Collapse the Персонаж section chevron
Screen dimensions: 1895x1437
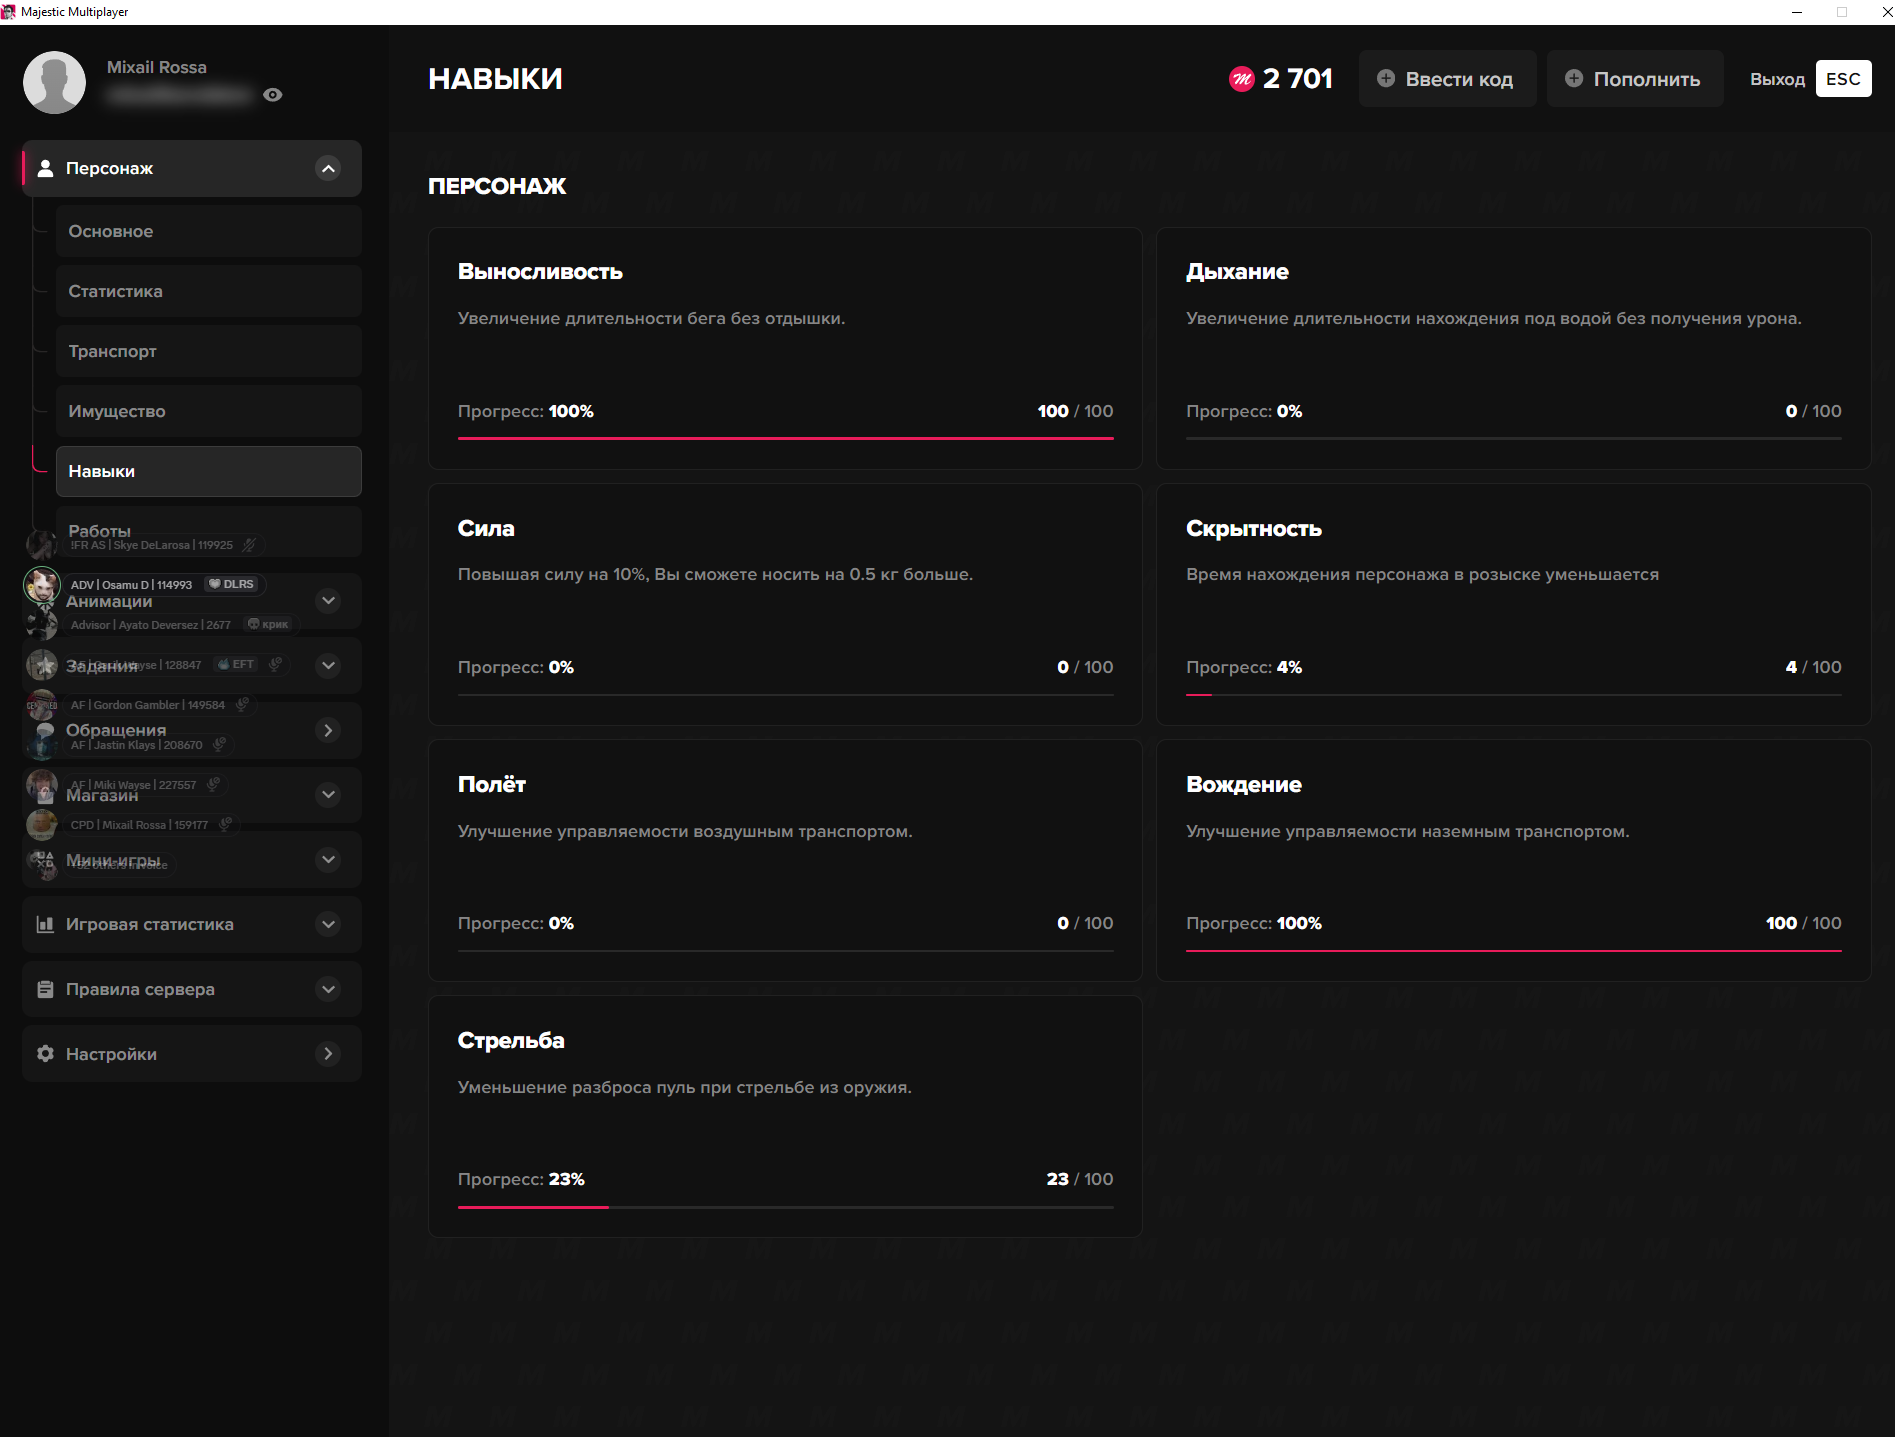[328, 168]
